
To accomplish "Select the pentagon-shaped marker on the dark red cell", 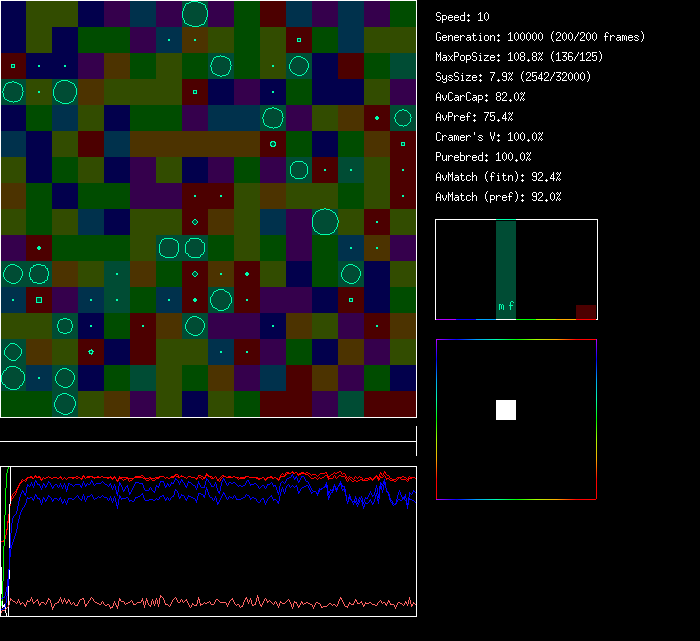I will pos(91,351).
